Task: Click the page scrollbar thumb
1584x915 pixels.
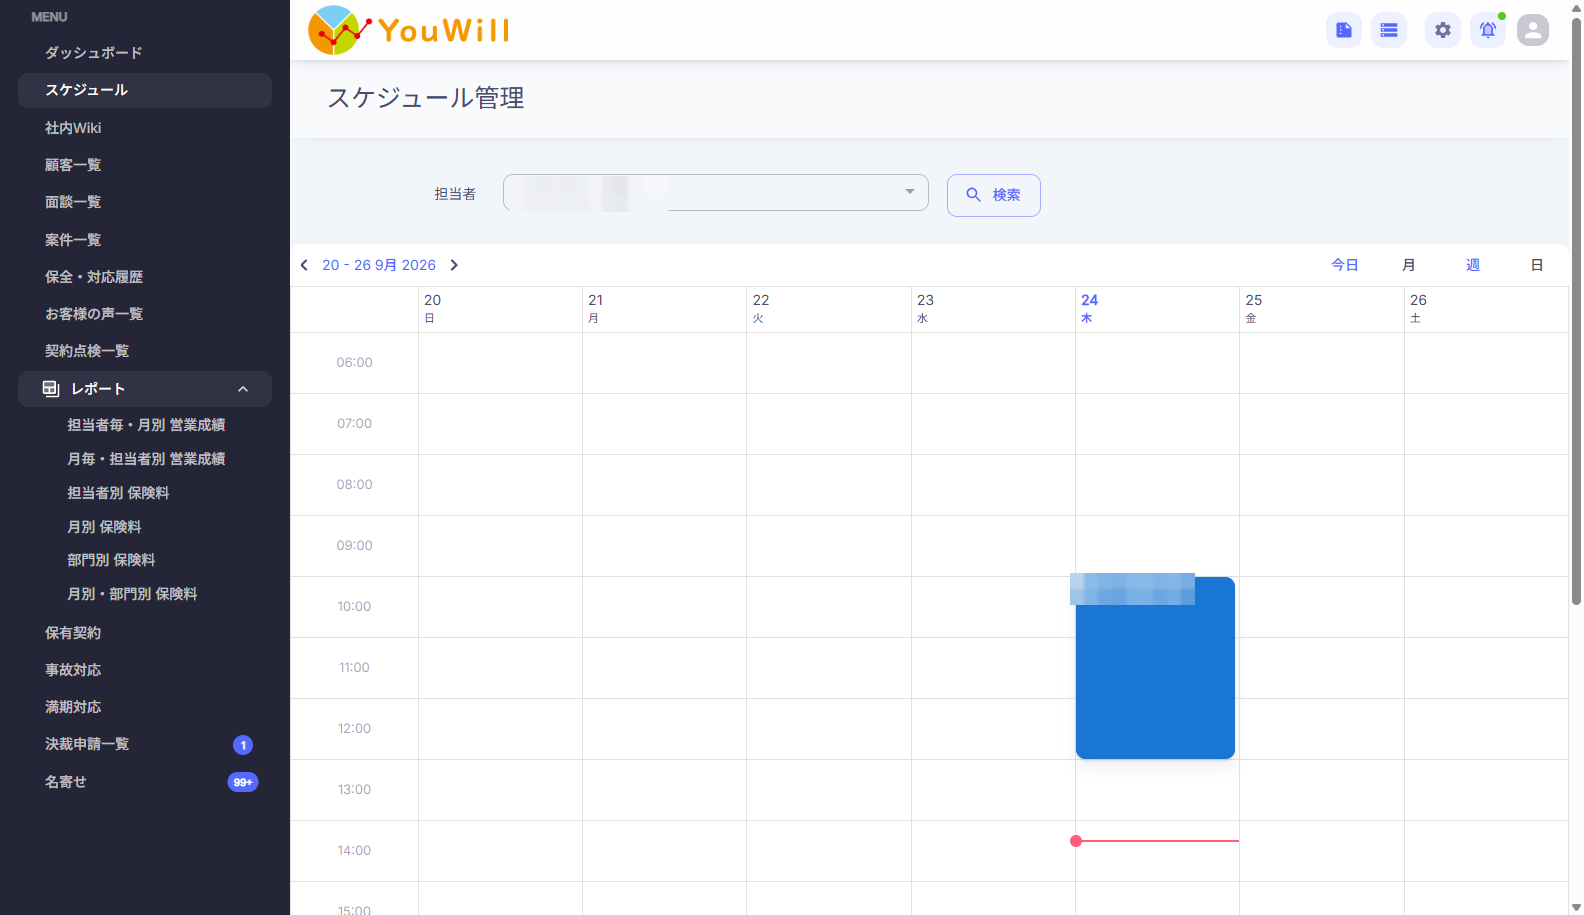Action: tap(1577, 310)
